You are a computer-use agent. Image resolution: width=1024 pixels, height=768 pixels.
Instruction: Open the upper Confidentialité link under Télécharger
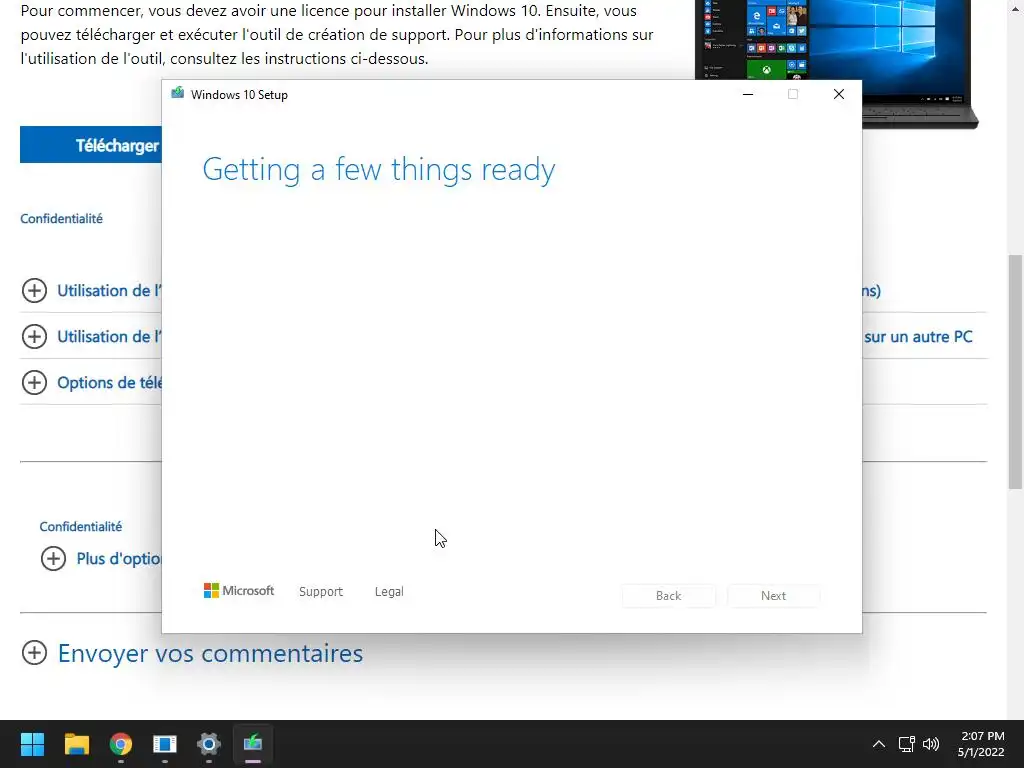coord(61,219)
